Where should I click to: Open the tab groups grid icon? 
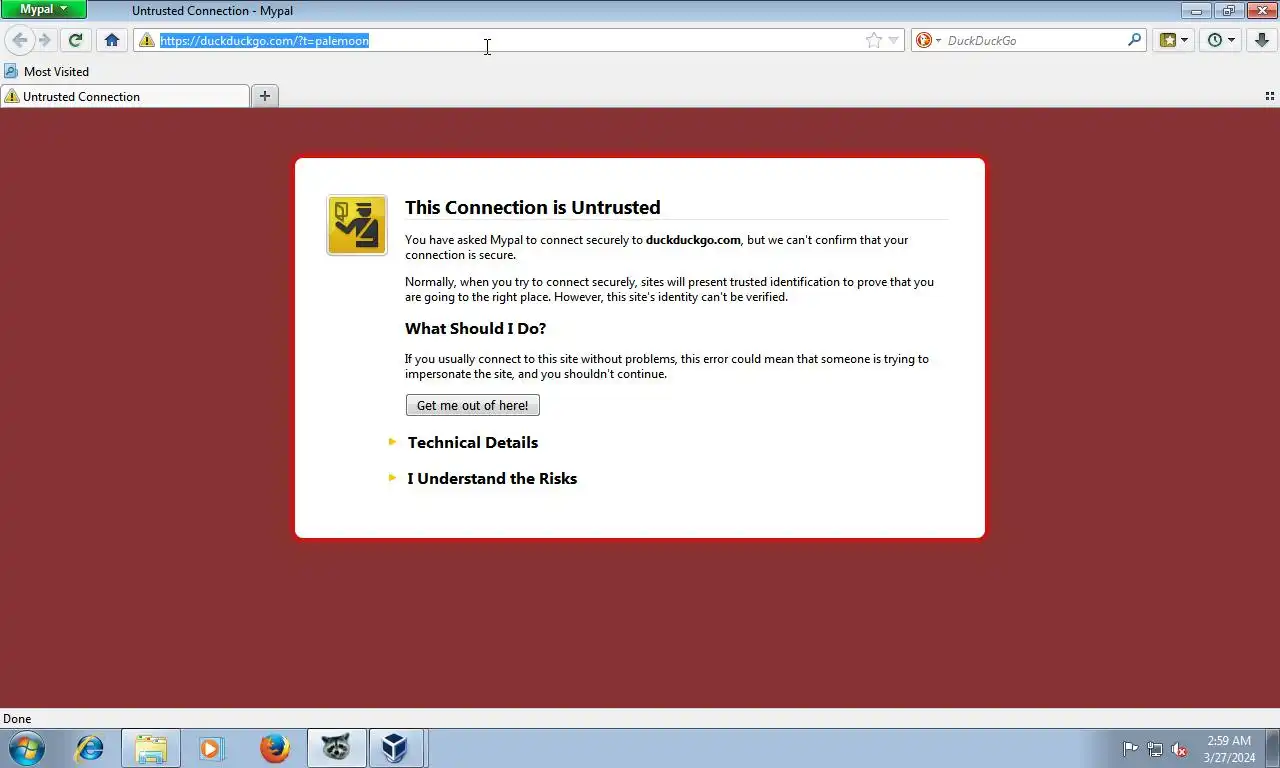pos(1269,96)
